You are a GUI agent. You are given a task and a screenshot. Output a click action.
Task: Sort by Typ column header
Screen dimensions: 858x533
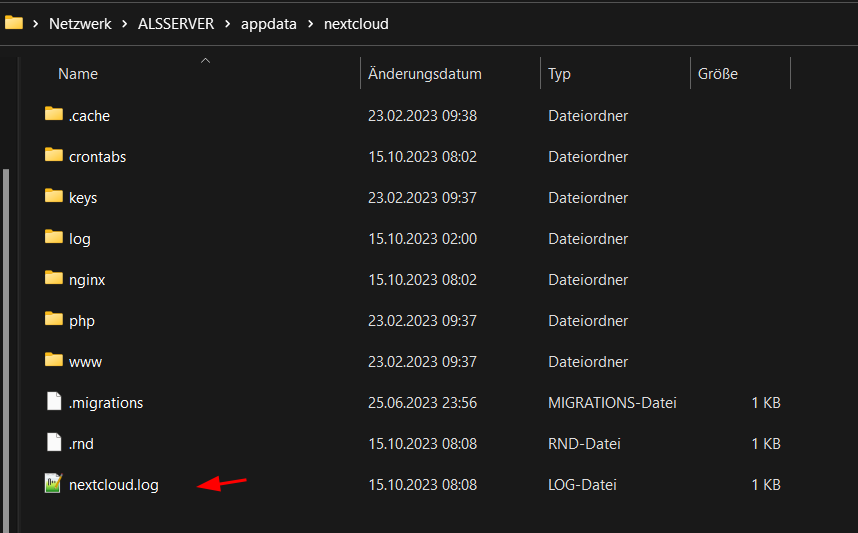pyautogui.click(x=559, y=74)
